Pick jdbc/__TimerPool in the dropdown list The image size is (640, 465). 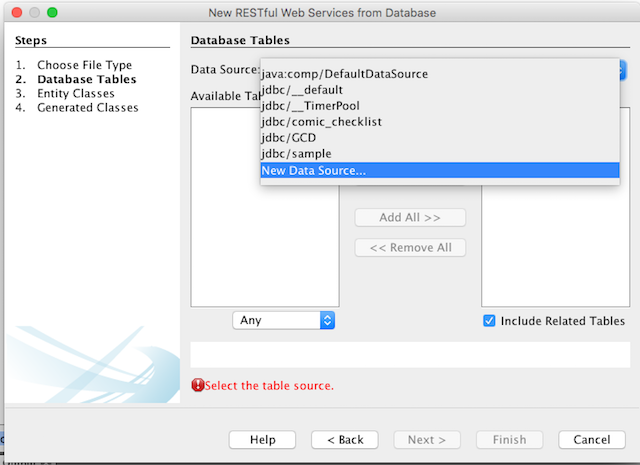(310, 106)
